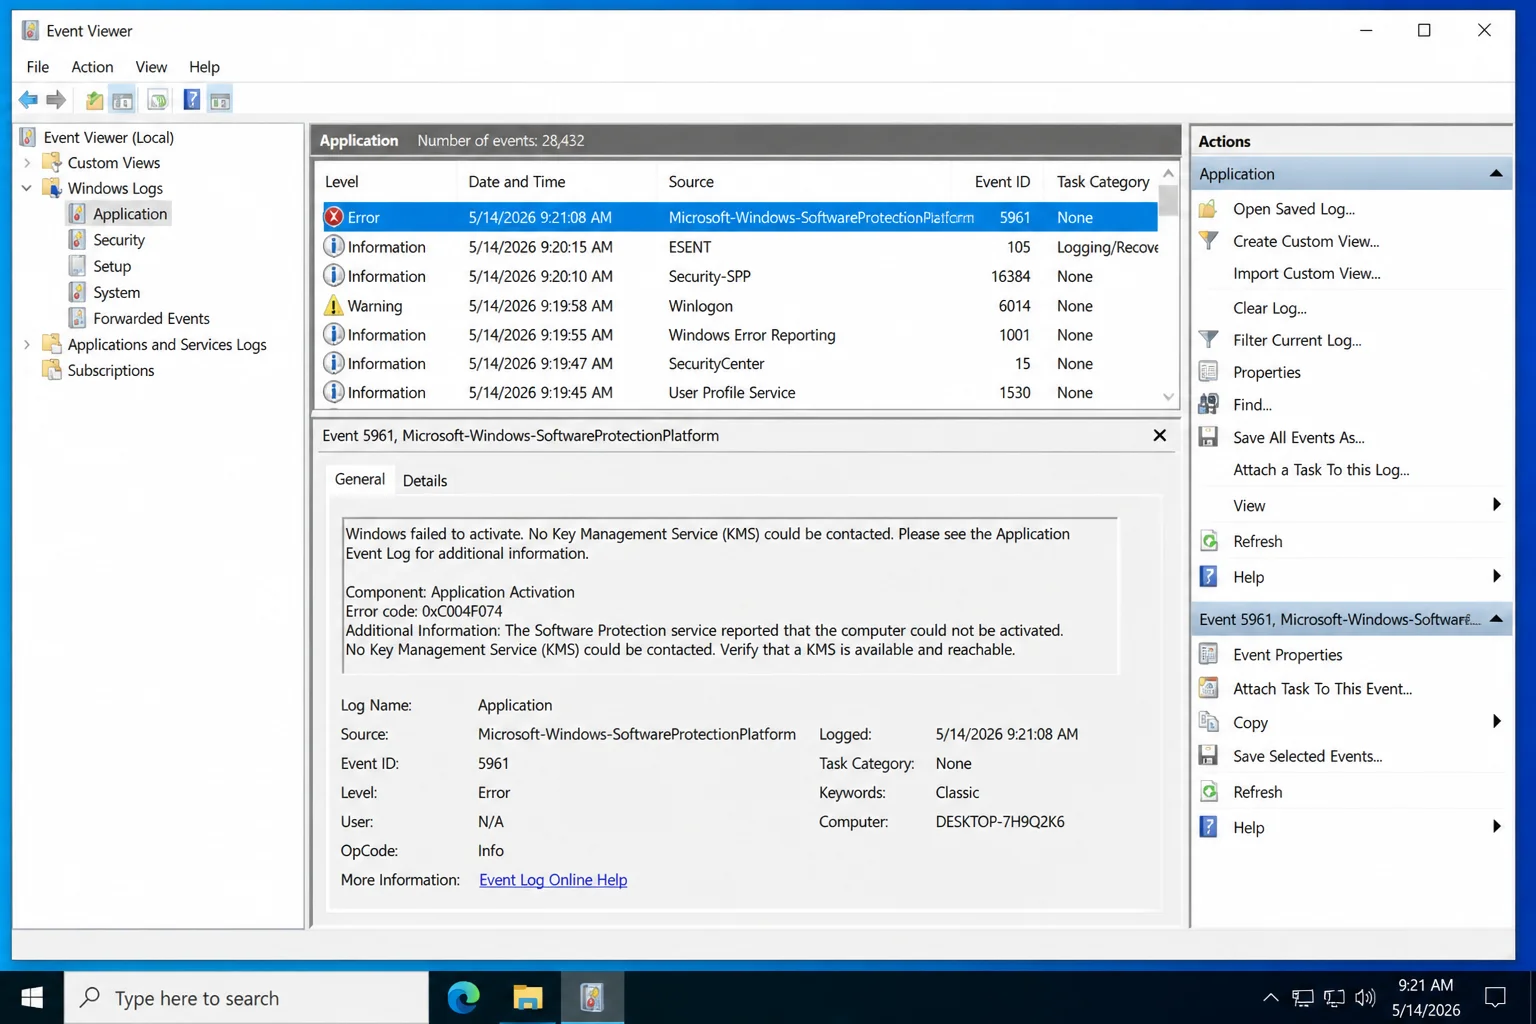Expand Applications and Services Logs node
1536x1024 pixels.
[27, 345]
